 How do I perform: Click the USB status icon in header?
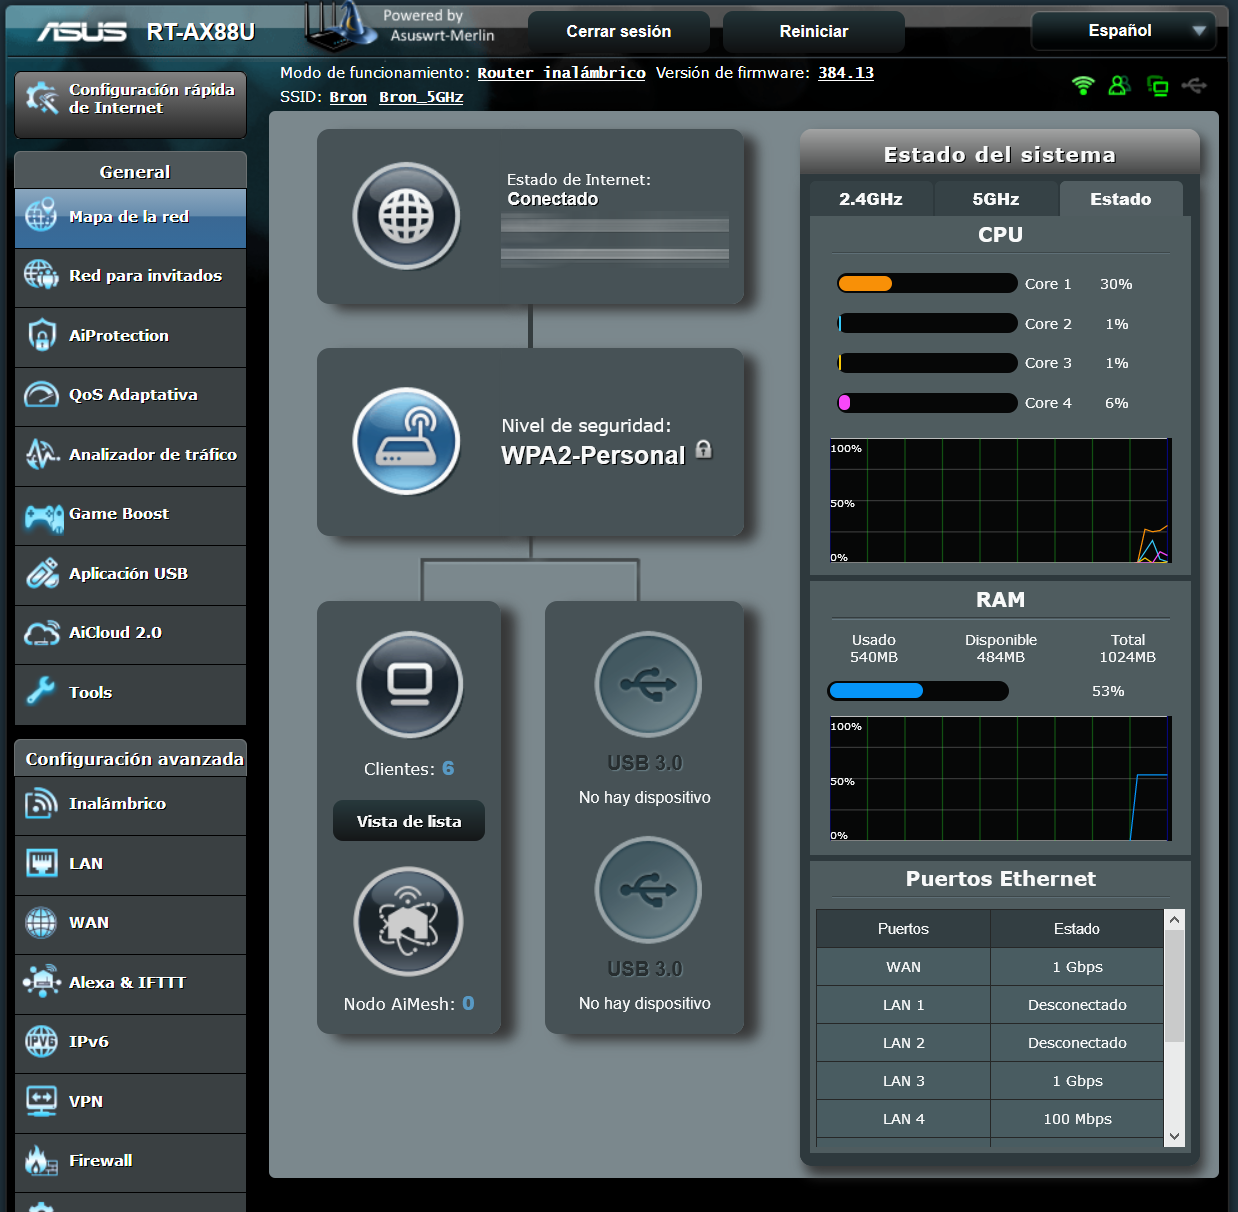click(x=1194, y=86)
